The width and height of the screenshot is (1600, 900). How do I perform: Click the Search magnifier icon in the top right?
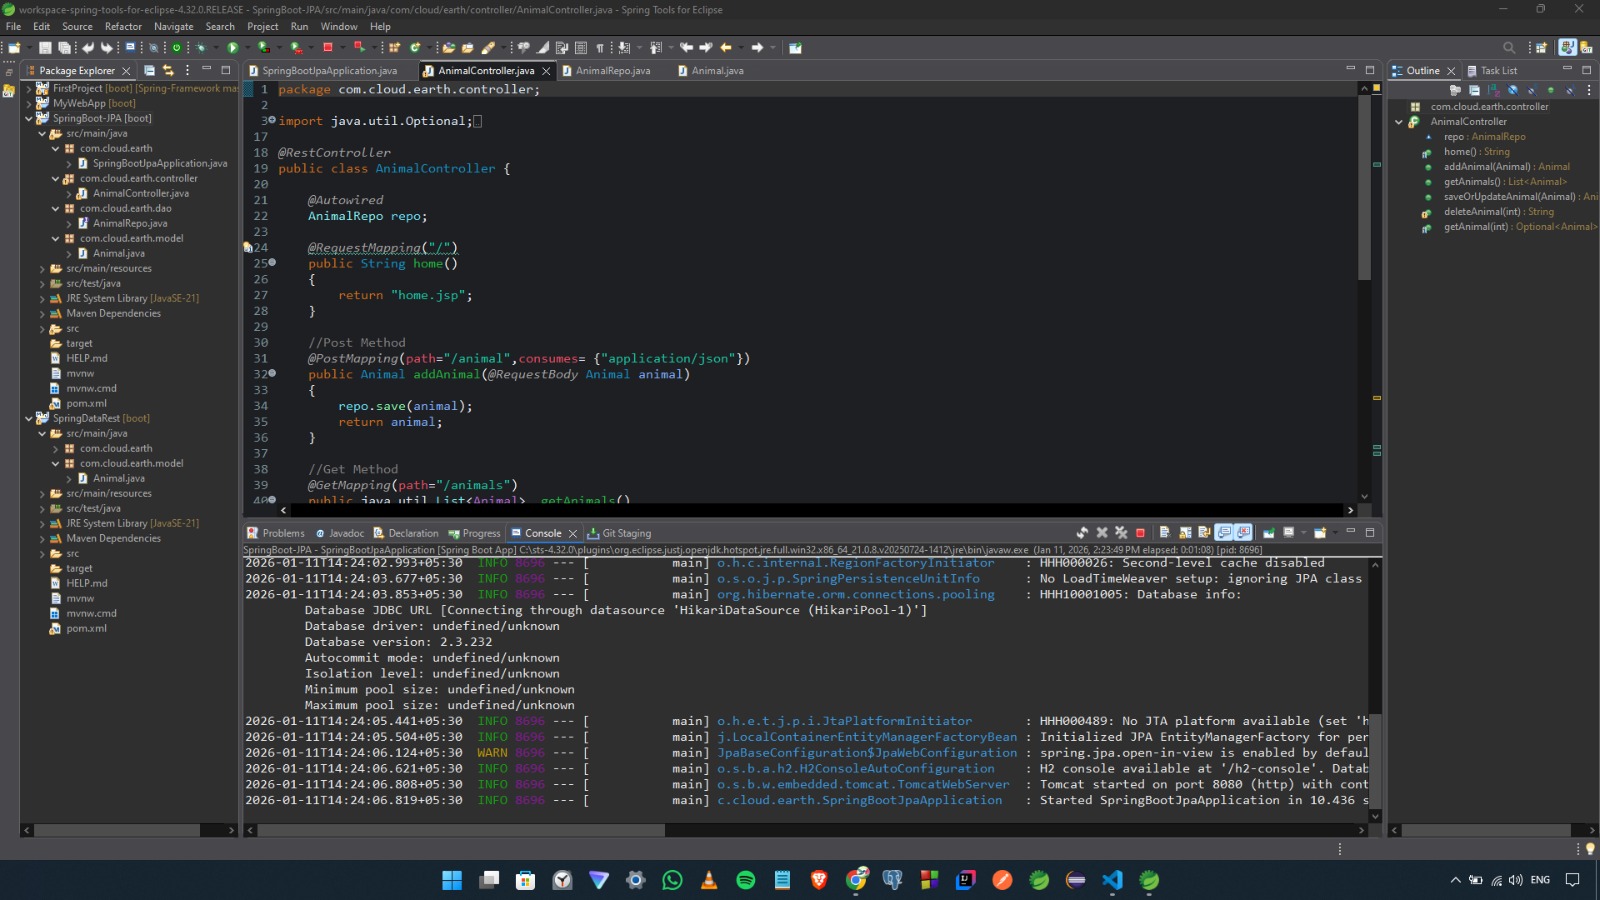click(1509, 47)
